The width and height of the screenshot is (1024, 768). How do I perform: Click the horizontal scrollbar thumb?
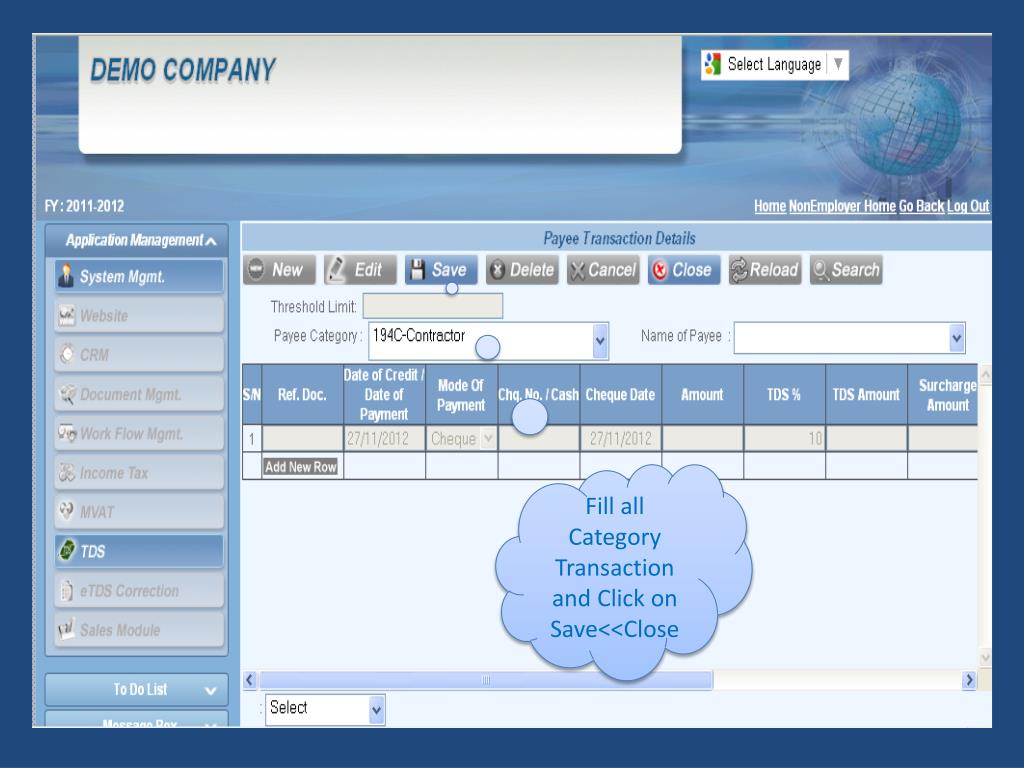tap(486, 680)
